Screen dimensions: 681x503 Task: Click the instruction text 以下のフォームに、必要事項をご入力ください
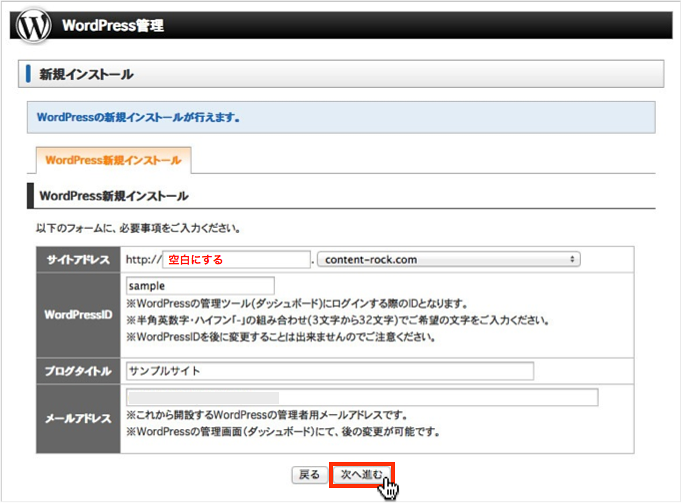[x=138, y=228]
